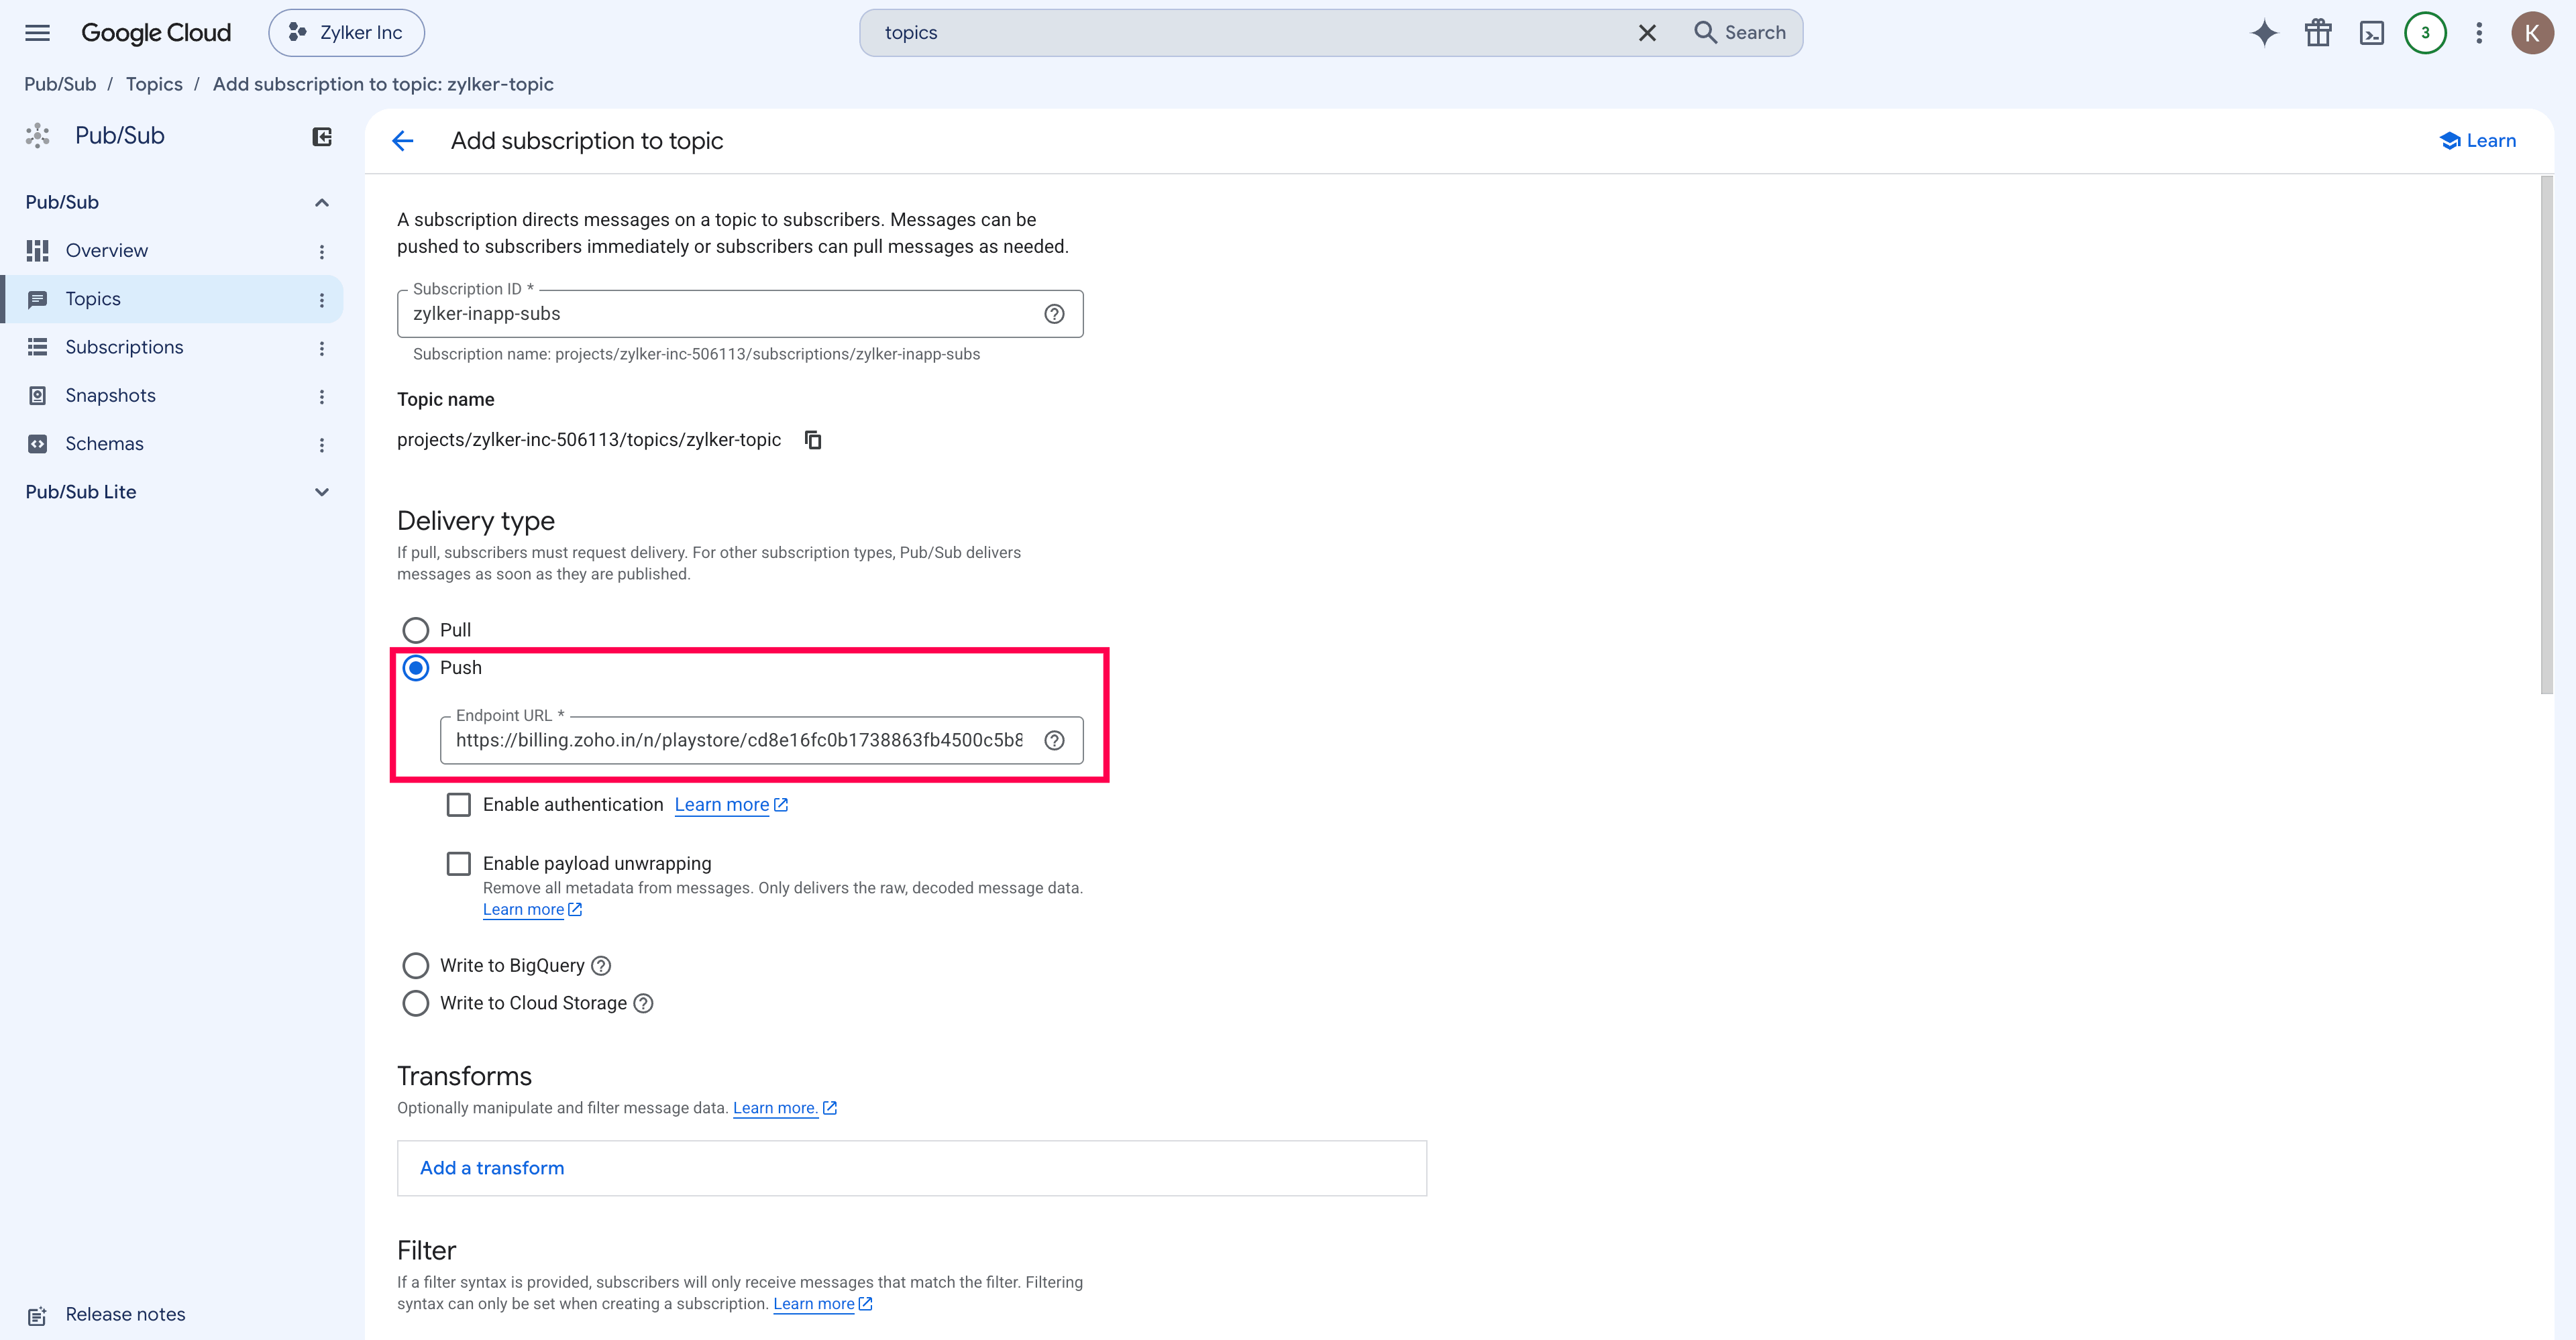Open the K account avatar

point(2532,33)
